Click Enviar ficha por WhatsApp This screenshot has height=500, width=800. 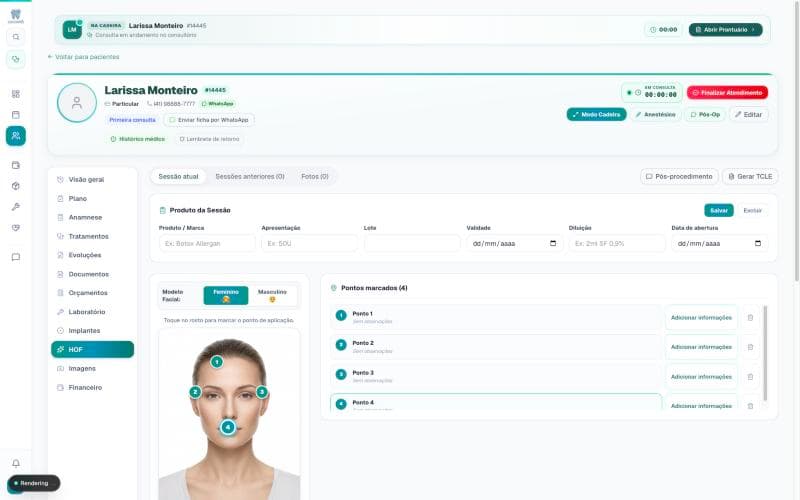click(209, 120)
